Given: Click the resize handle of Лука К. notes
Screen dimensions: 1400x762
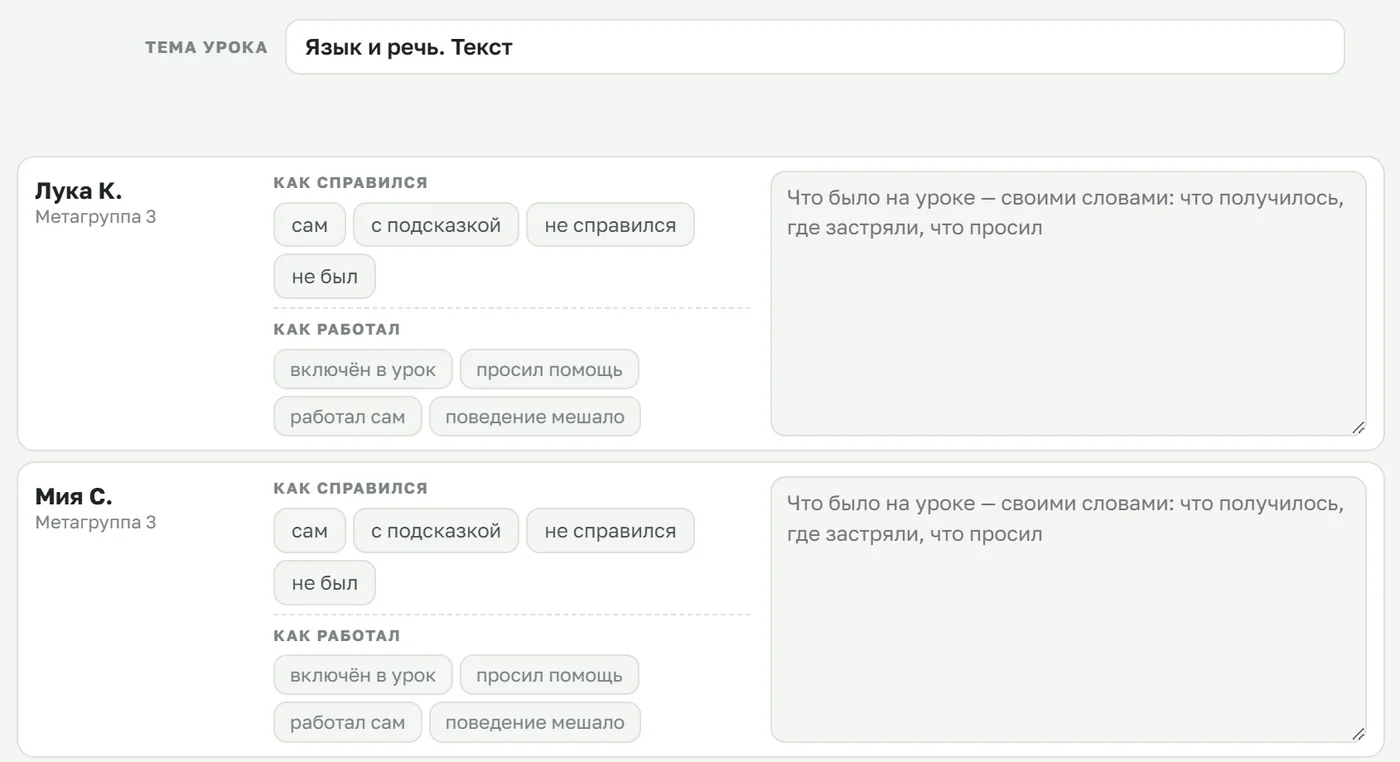Looking at the screenshot, I should click(1358, 428).
